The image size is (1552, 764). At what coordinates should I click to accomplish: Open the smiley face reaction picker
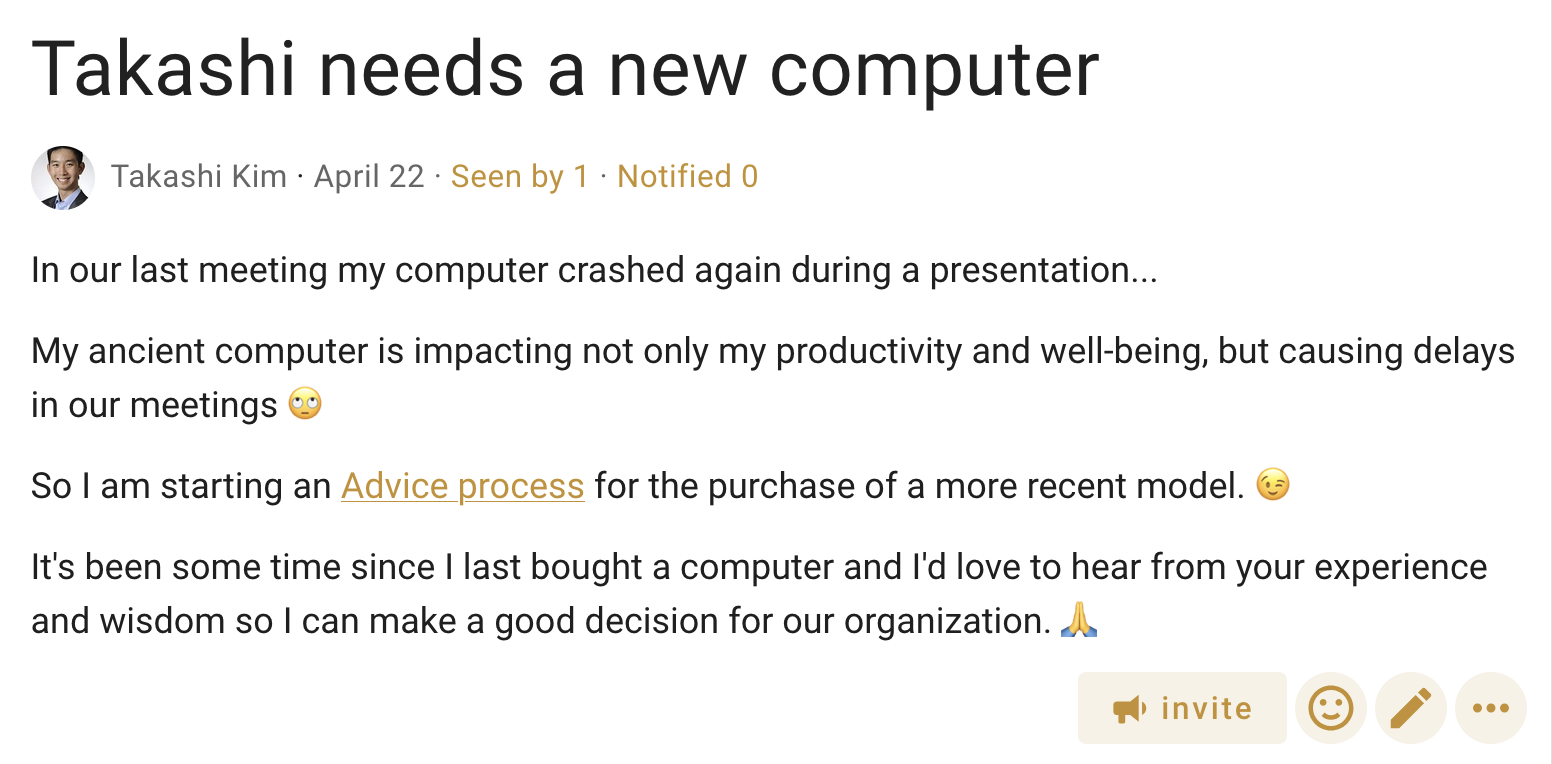[x=1331, y=708]
